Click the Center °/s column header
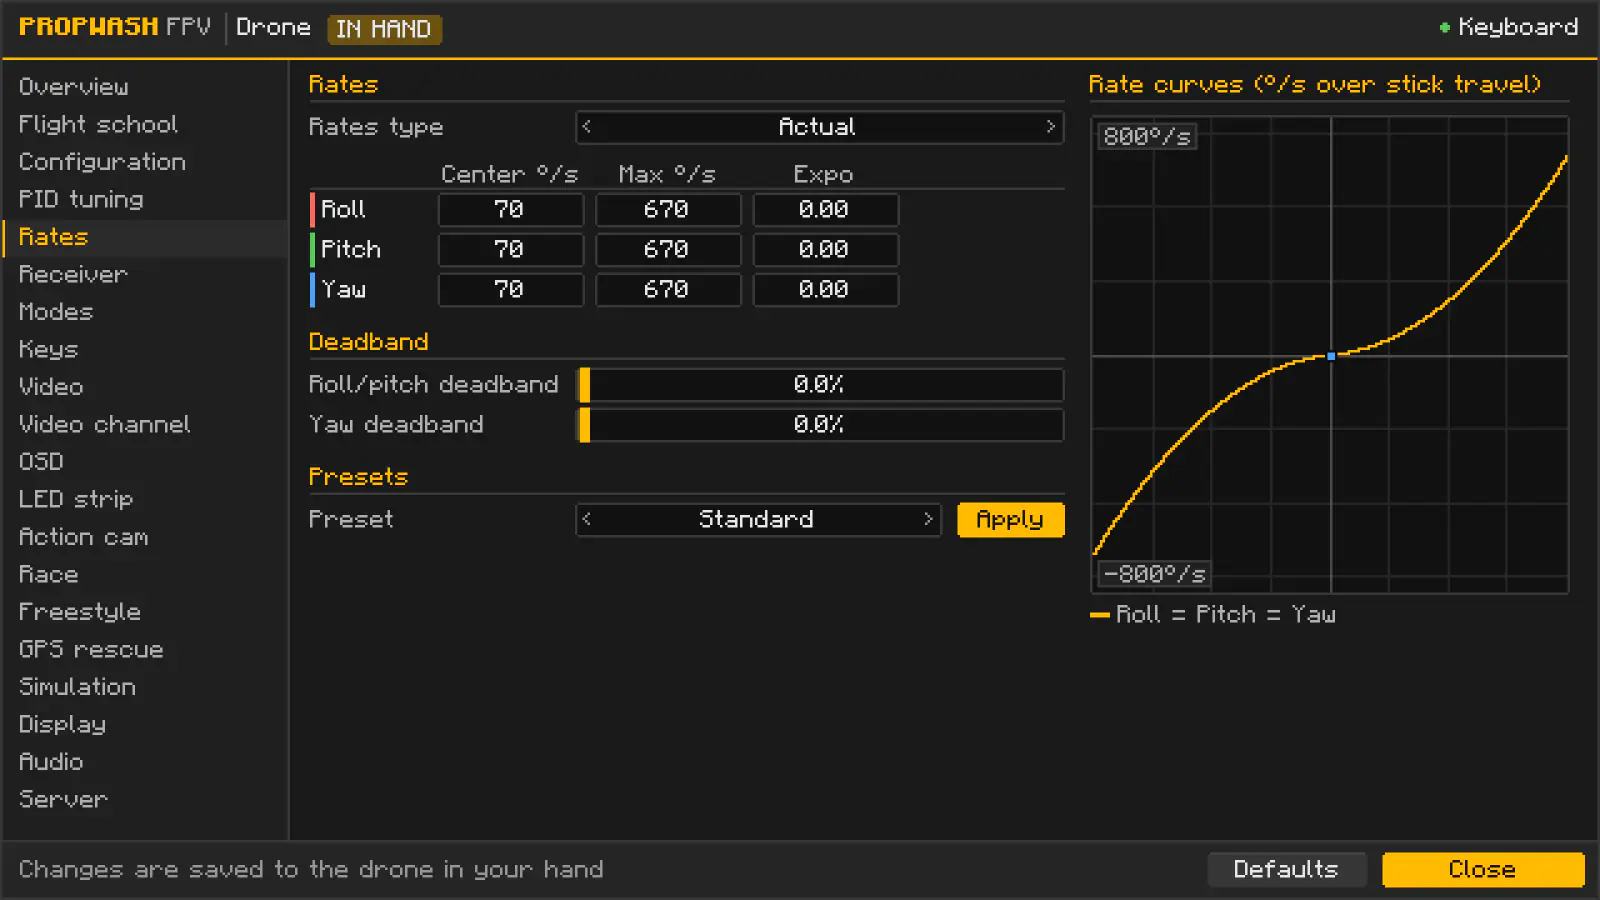Viewport: 1600px width, 900px height. tap(510, 174)
